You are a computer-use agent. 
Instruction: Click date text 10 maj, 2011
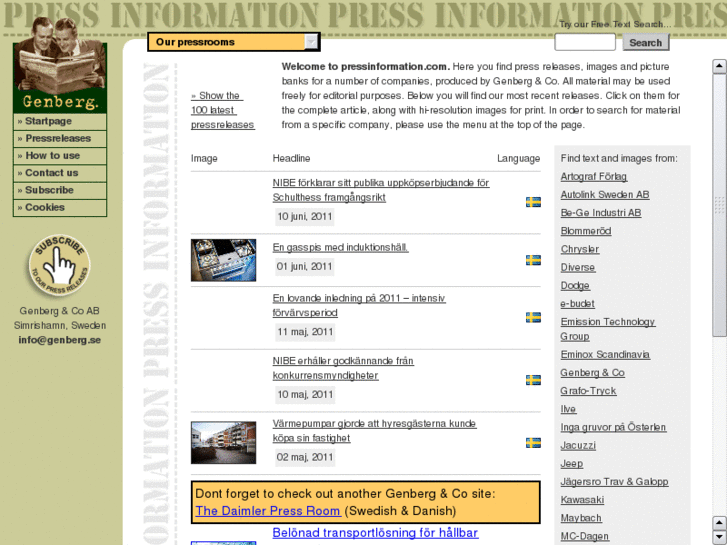coord(305,395)
